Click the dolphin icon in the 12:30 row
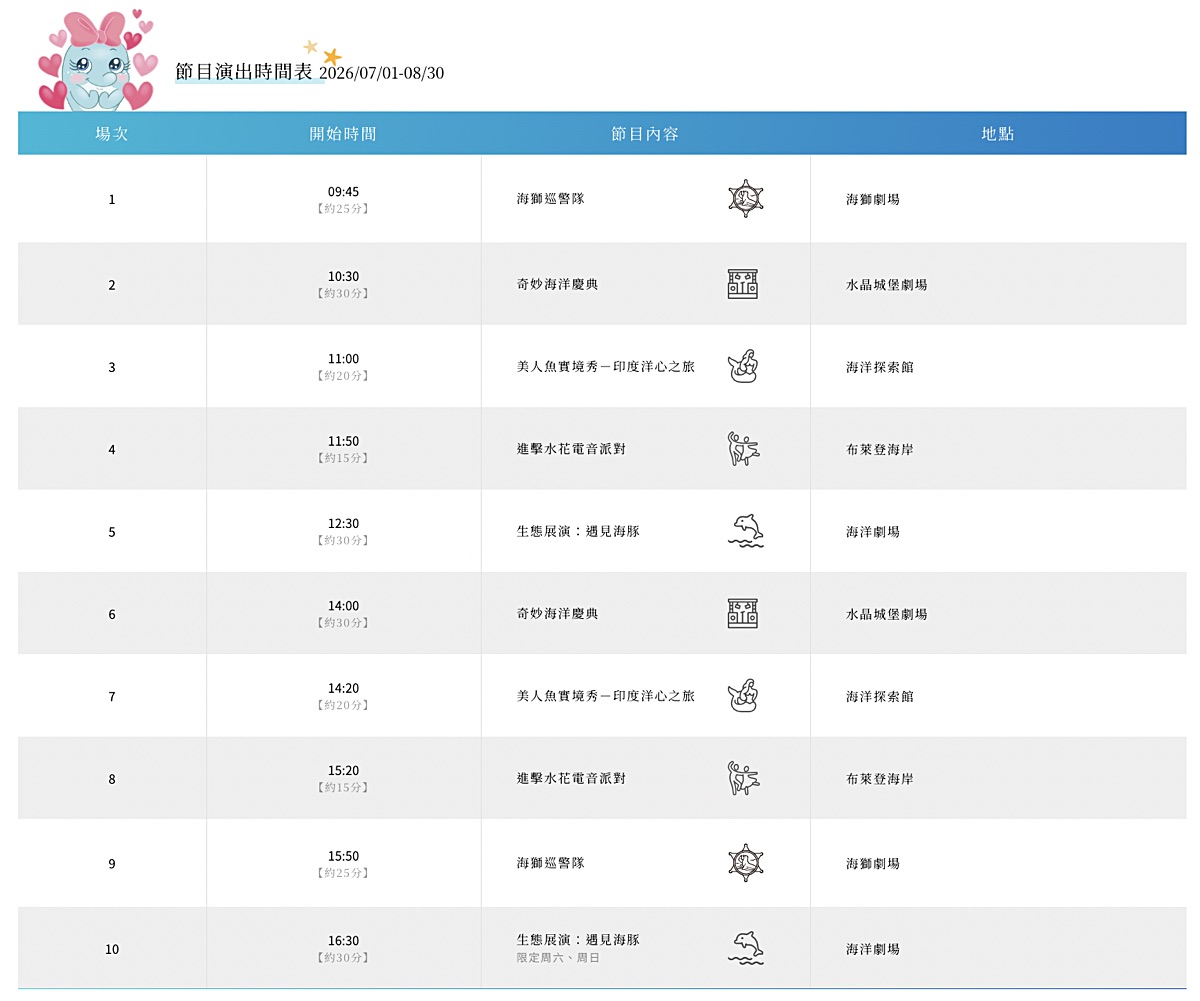The width and height of the screenshot is (1200, 1001). 746,531
